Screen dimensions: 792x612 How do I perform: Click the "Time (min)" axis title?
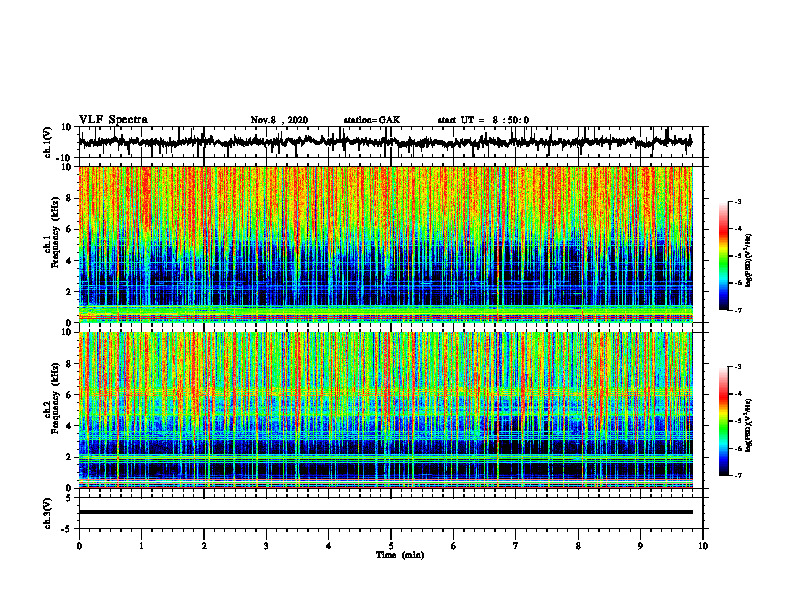point(400,555)
